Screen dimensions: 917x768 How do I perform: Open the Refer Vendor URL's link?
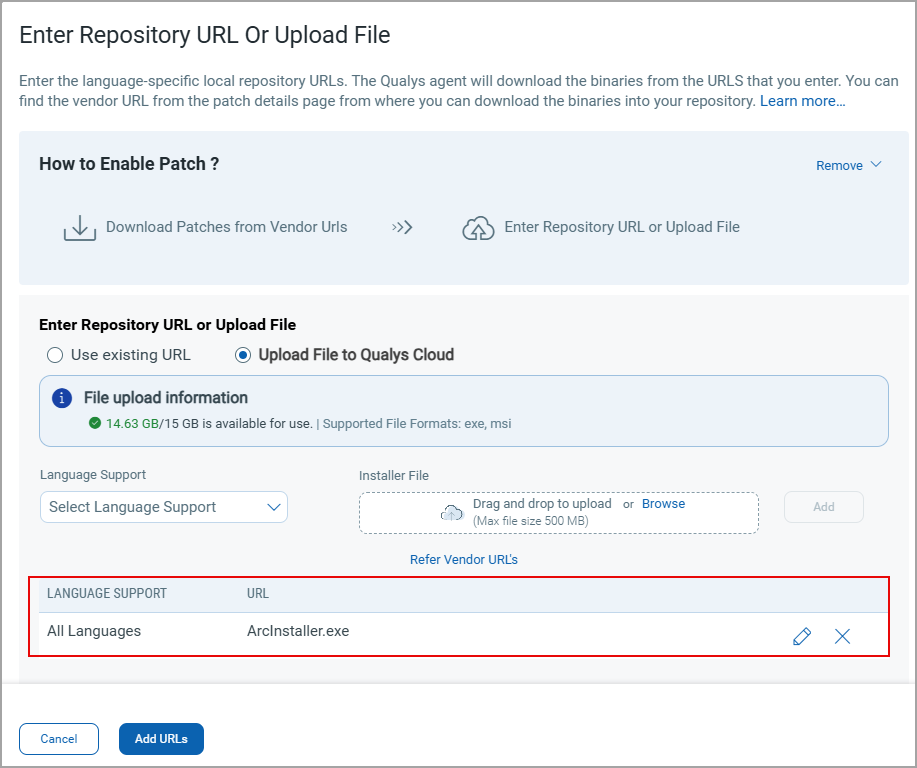pos(464,560)
